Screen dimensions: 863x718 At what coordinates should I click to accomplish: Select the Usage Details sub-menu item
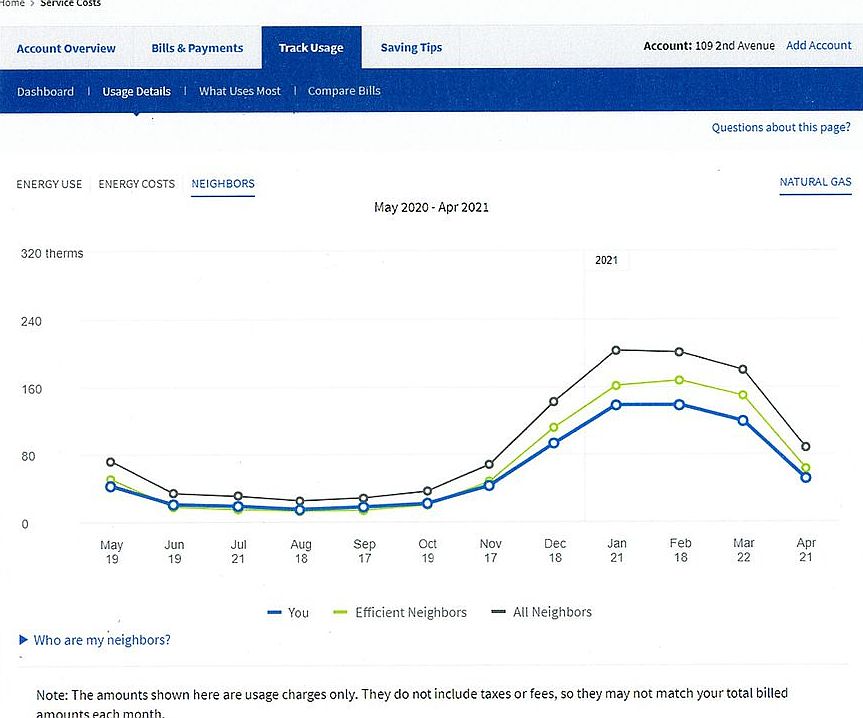[136, 91]
